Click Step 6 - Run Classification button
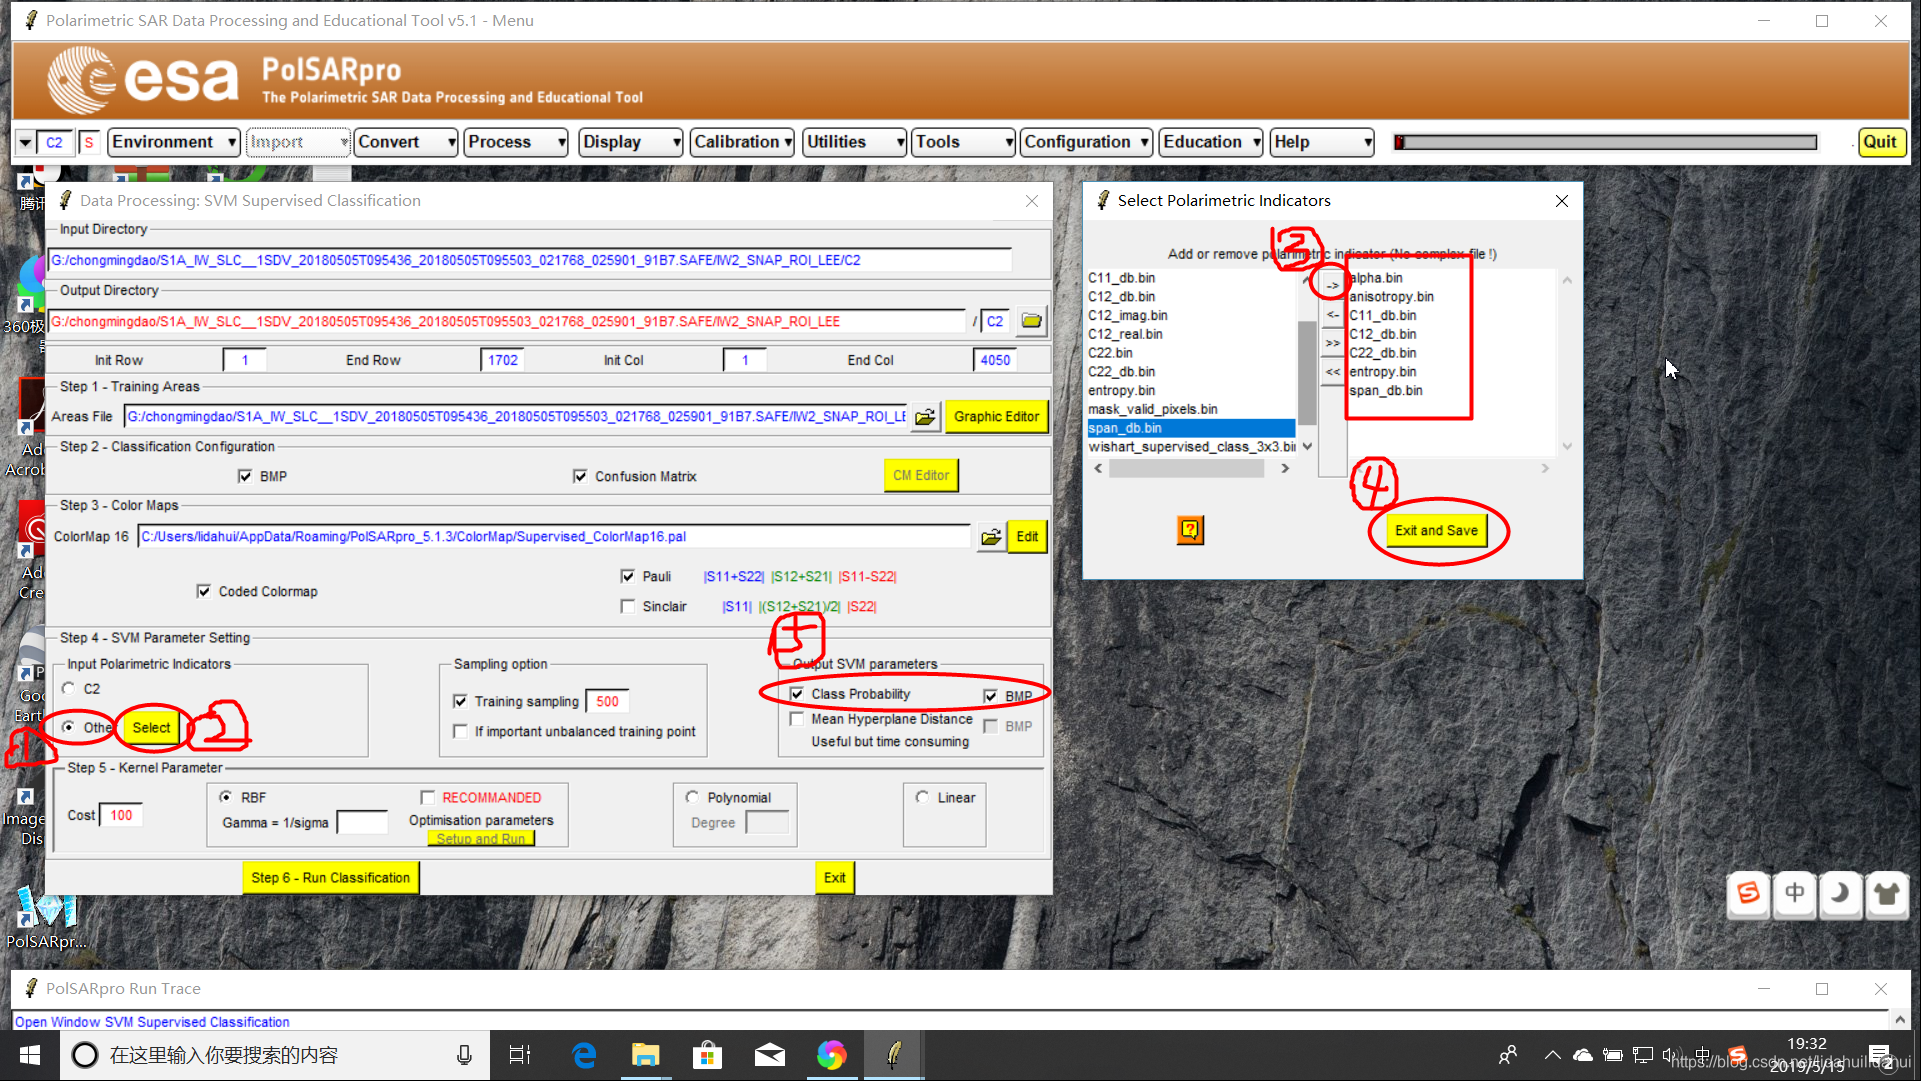The height and width of the screenshot is (1081, 1921). click(330, 878)
